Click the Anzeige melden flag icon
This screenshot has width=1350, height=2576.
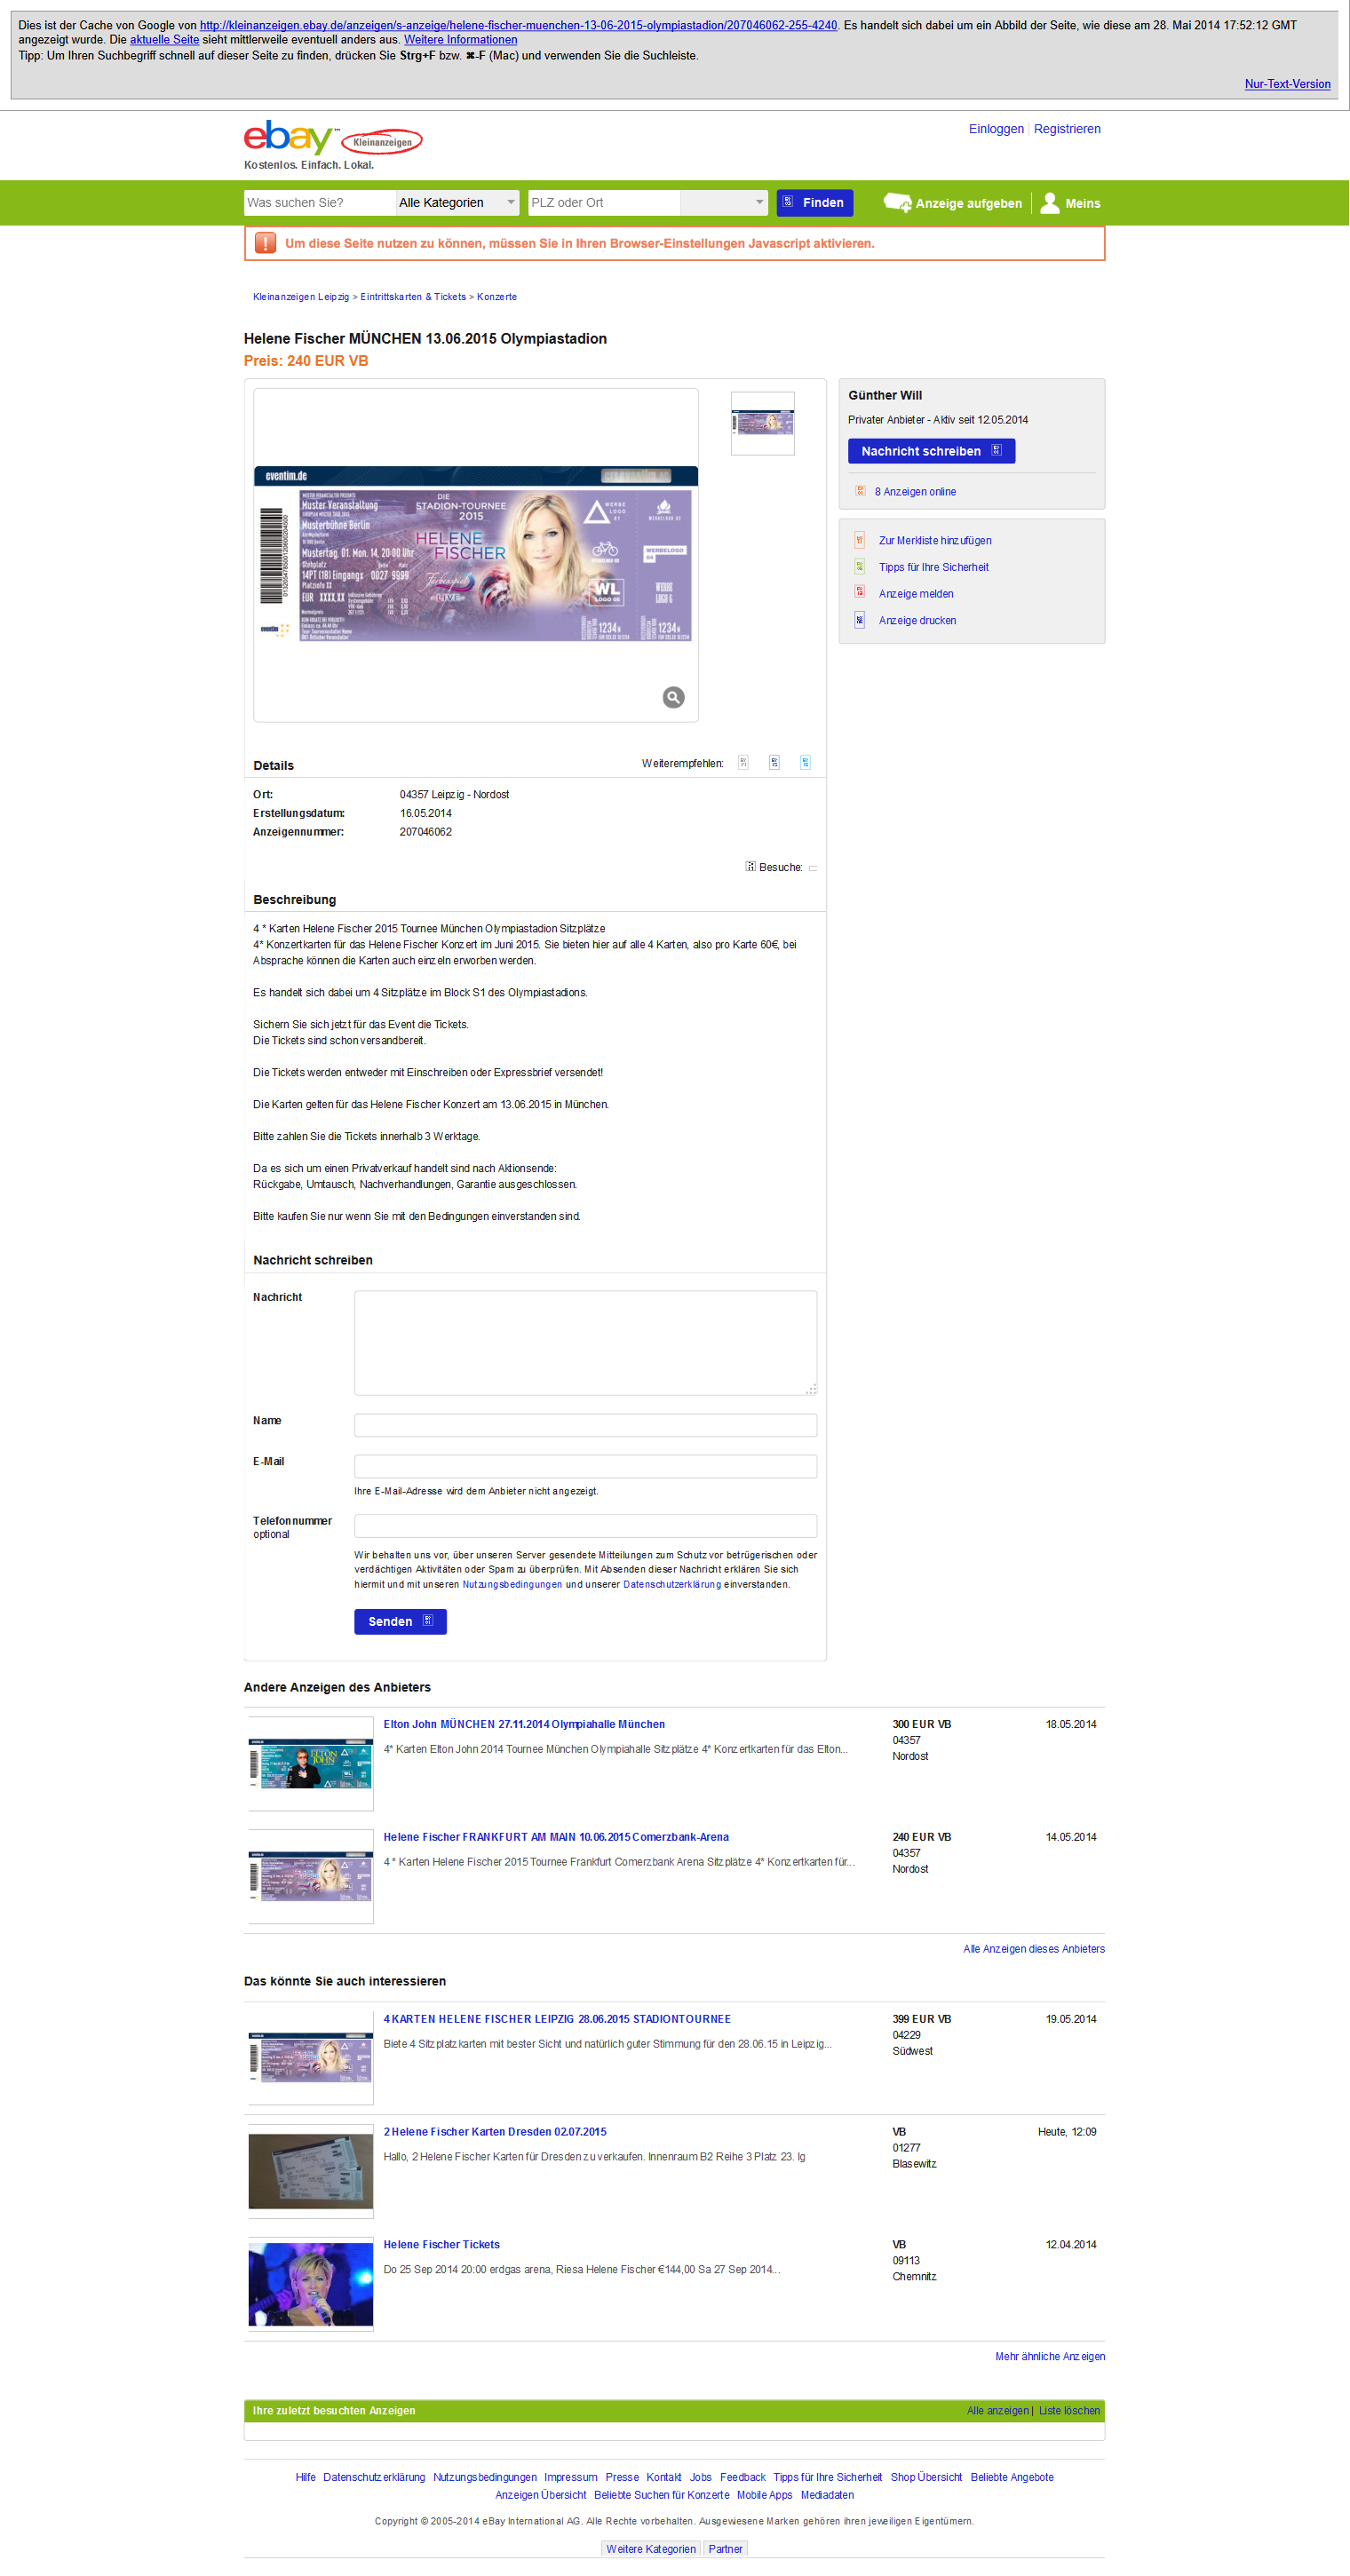coord(859,593)
